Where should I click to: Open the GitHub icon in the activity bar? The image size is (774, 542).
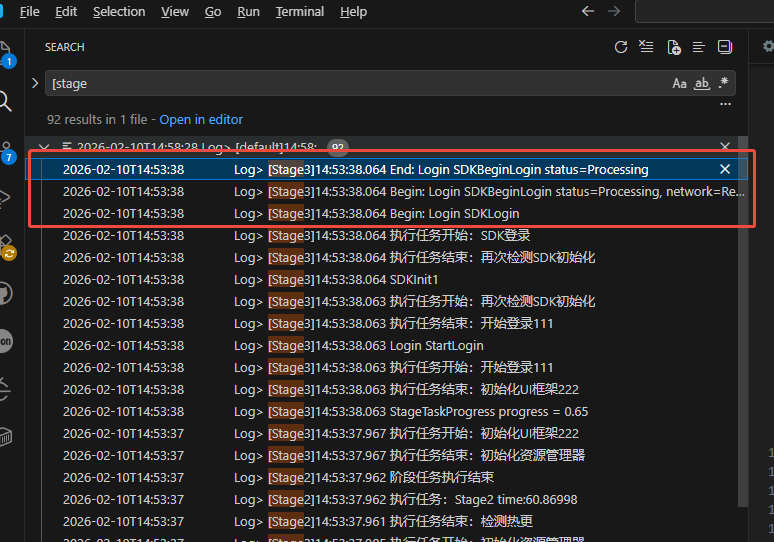(6, 293)
